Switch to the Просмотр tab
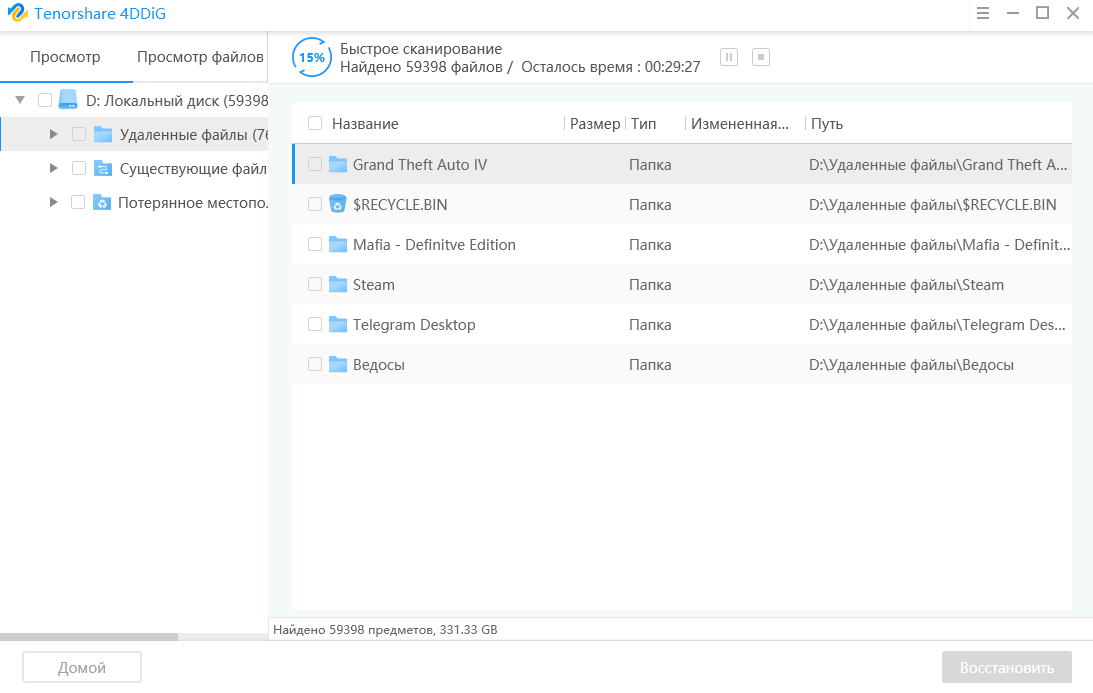 (x=65, y=57)
